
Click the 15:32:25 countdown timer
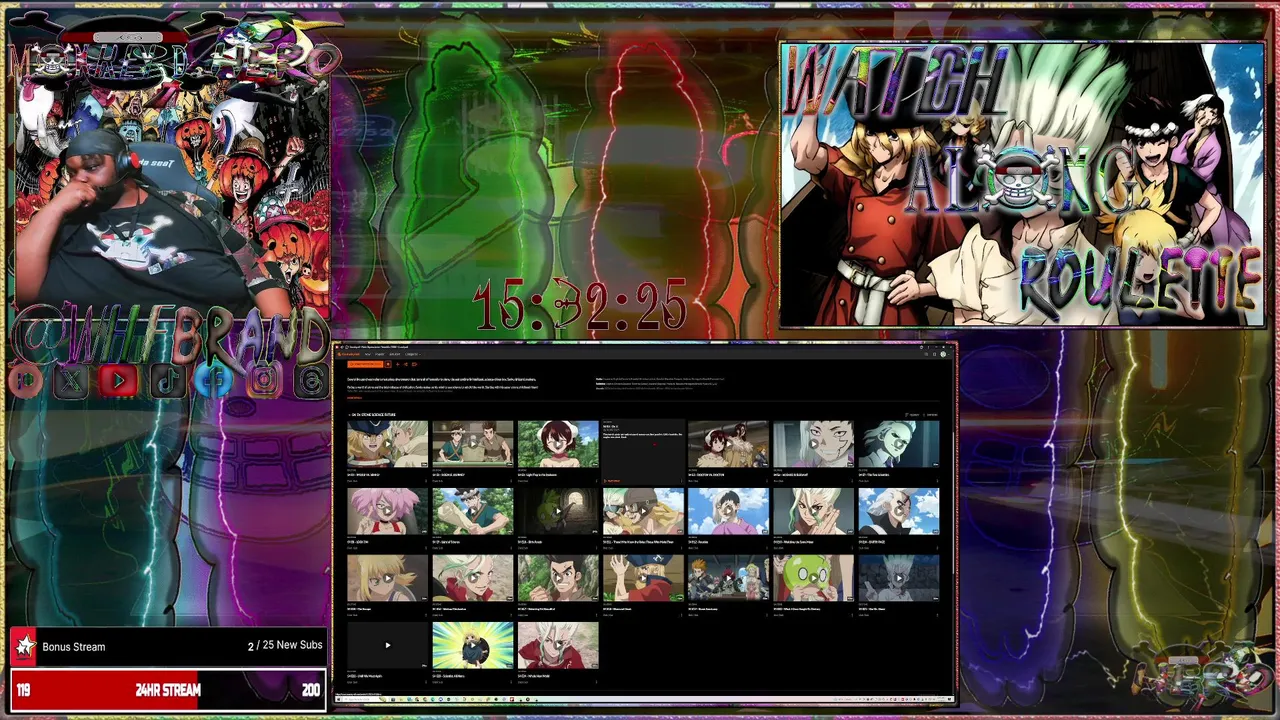point(580,304)
